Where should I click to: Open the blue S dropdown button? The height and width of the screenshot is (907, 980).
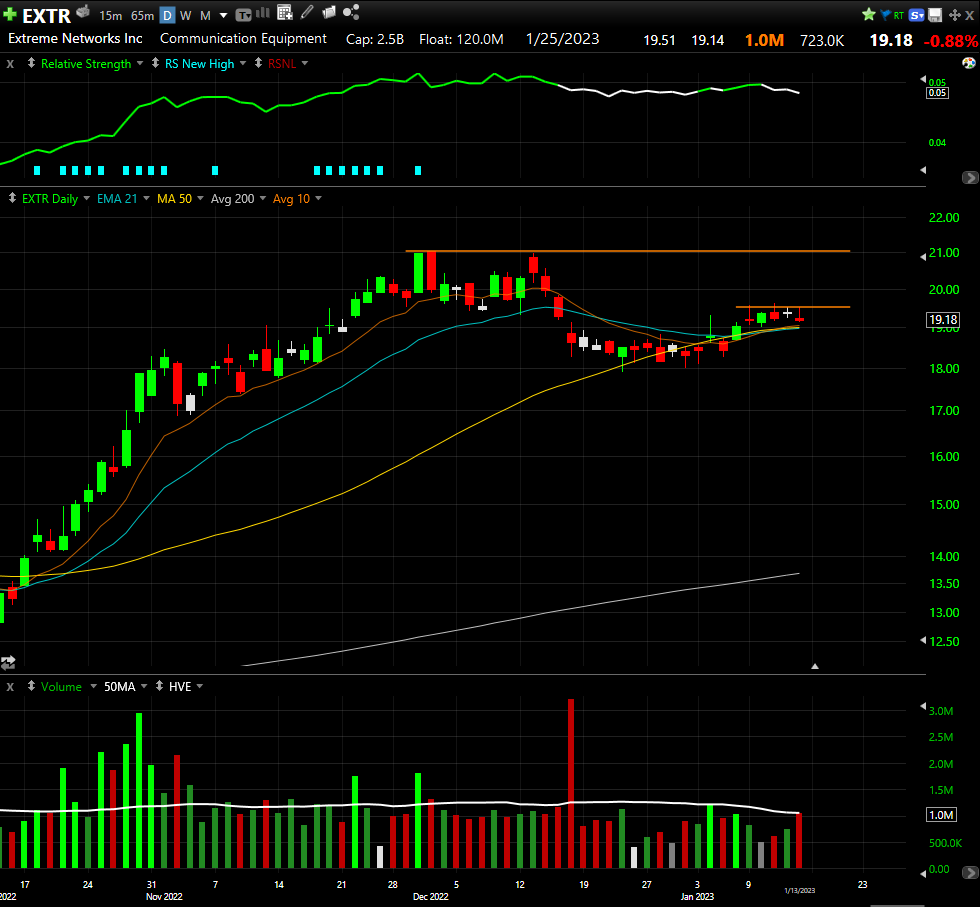point(917,15)
